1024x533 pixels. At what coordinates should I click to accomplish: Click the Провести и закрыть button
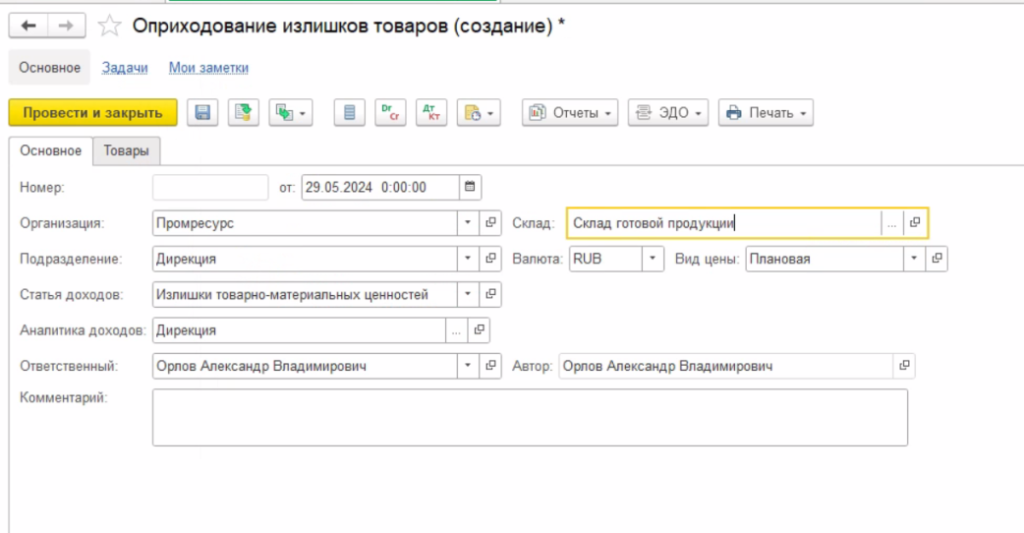point(92,113)
